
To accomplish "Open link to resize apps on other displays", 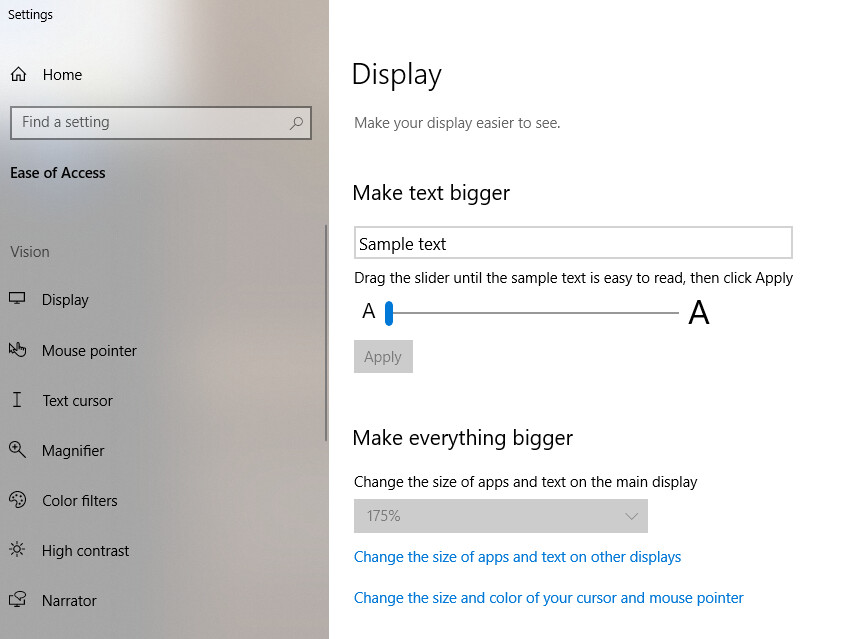I will [517, 557].
